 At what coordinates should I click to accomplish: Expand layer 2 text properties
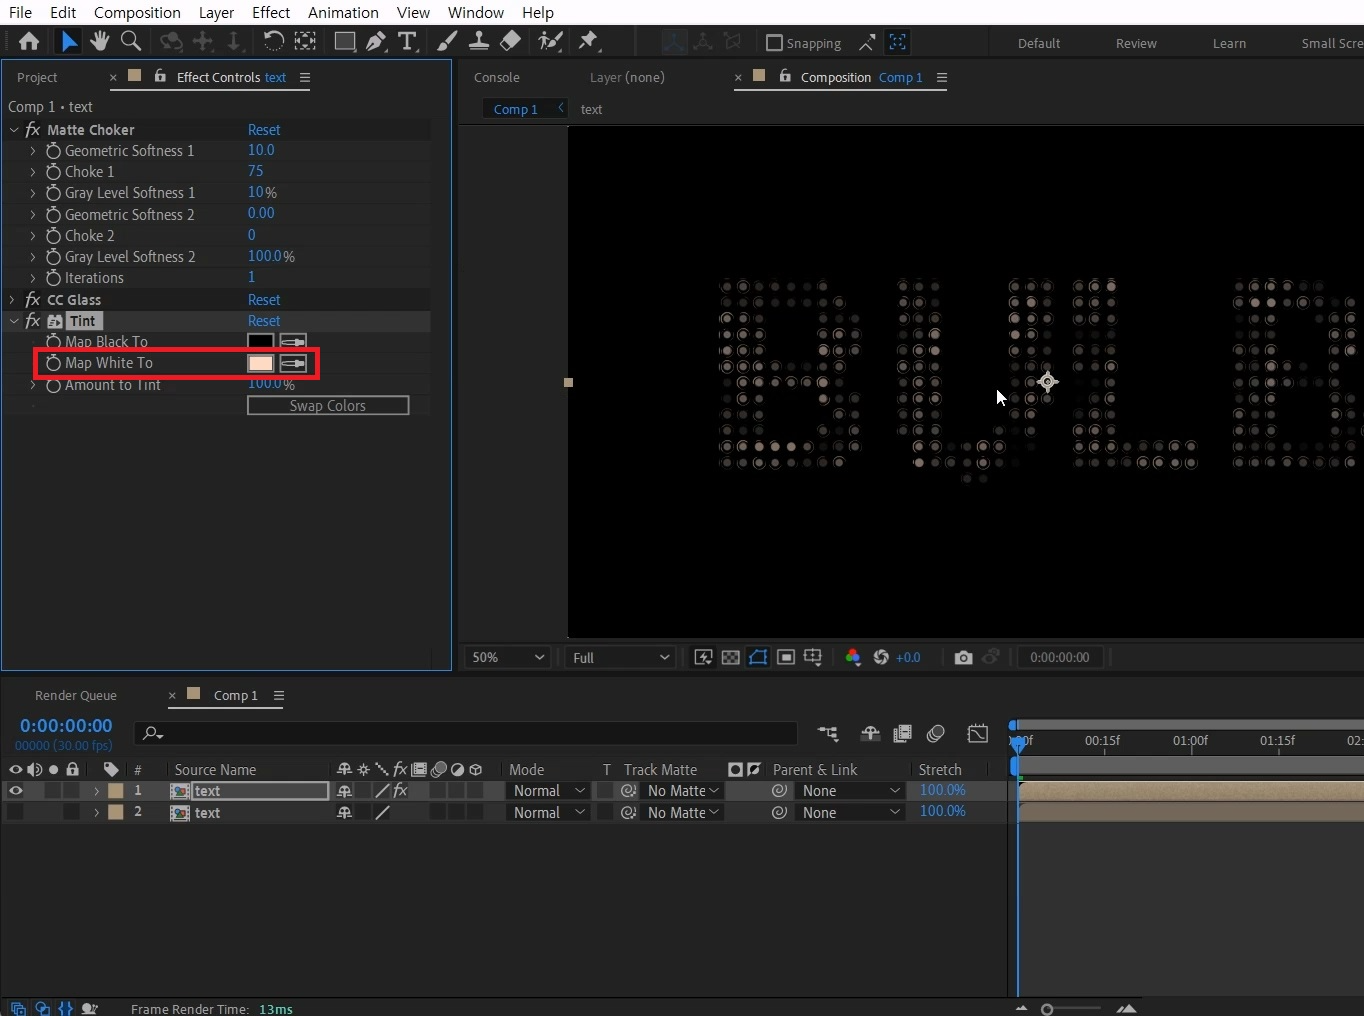pos(96,813)
